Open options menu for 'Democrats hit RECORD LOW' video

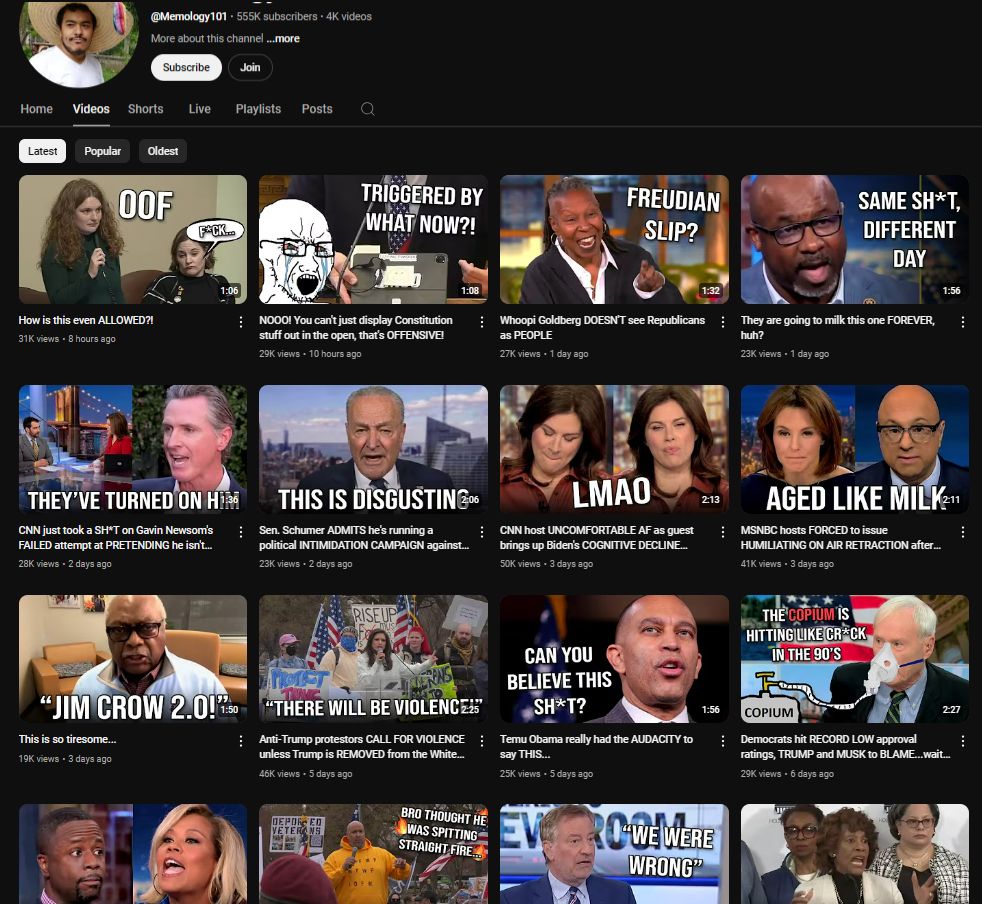click(x=963, y=741)
